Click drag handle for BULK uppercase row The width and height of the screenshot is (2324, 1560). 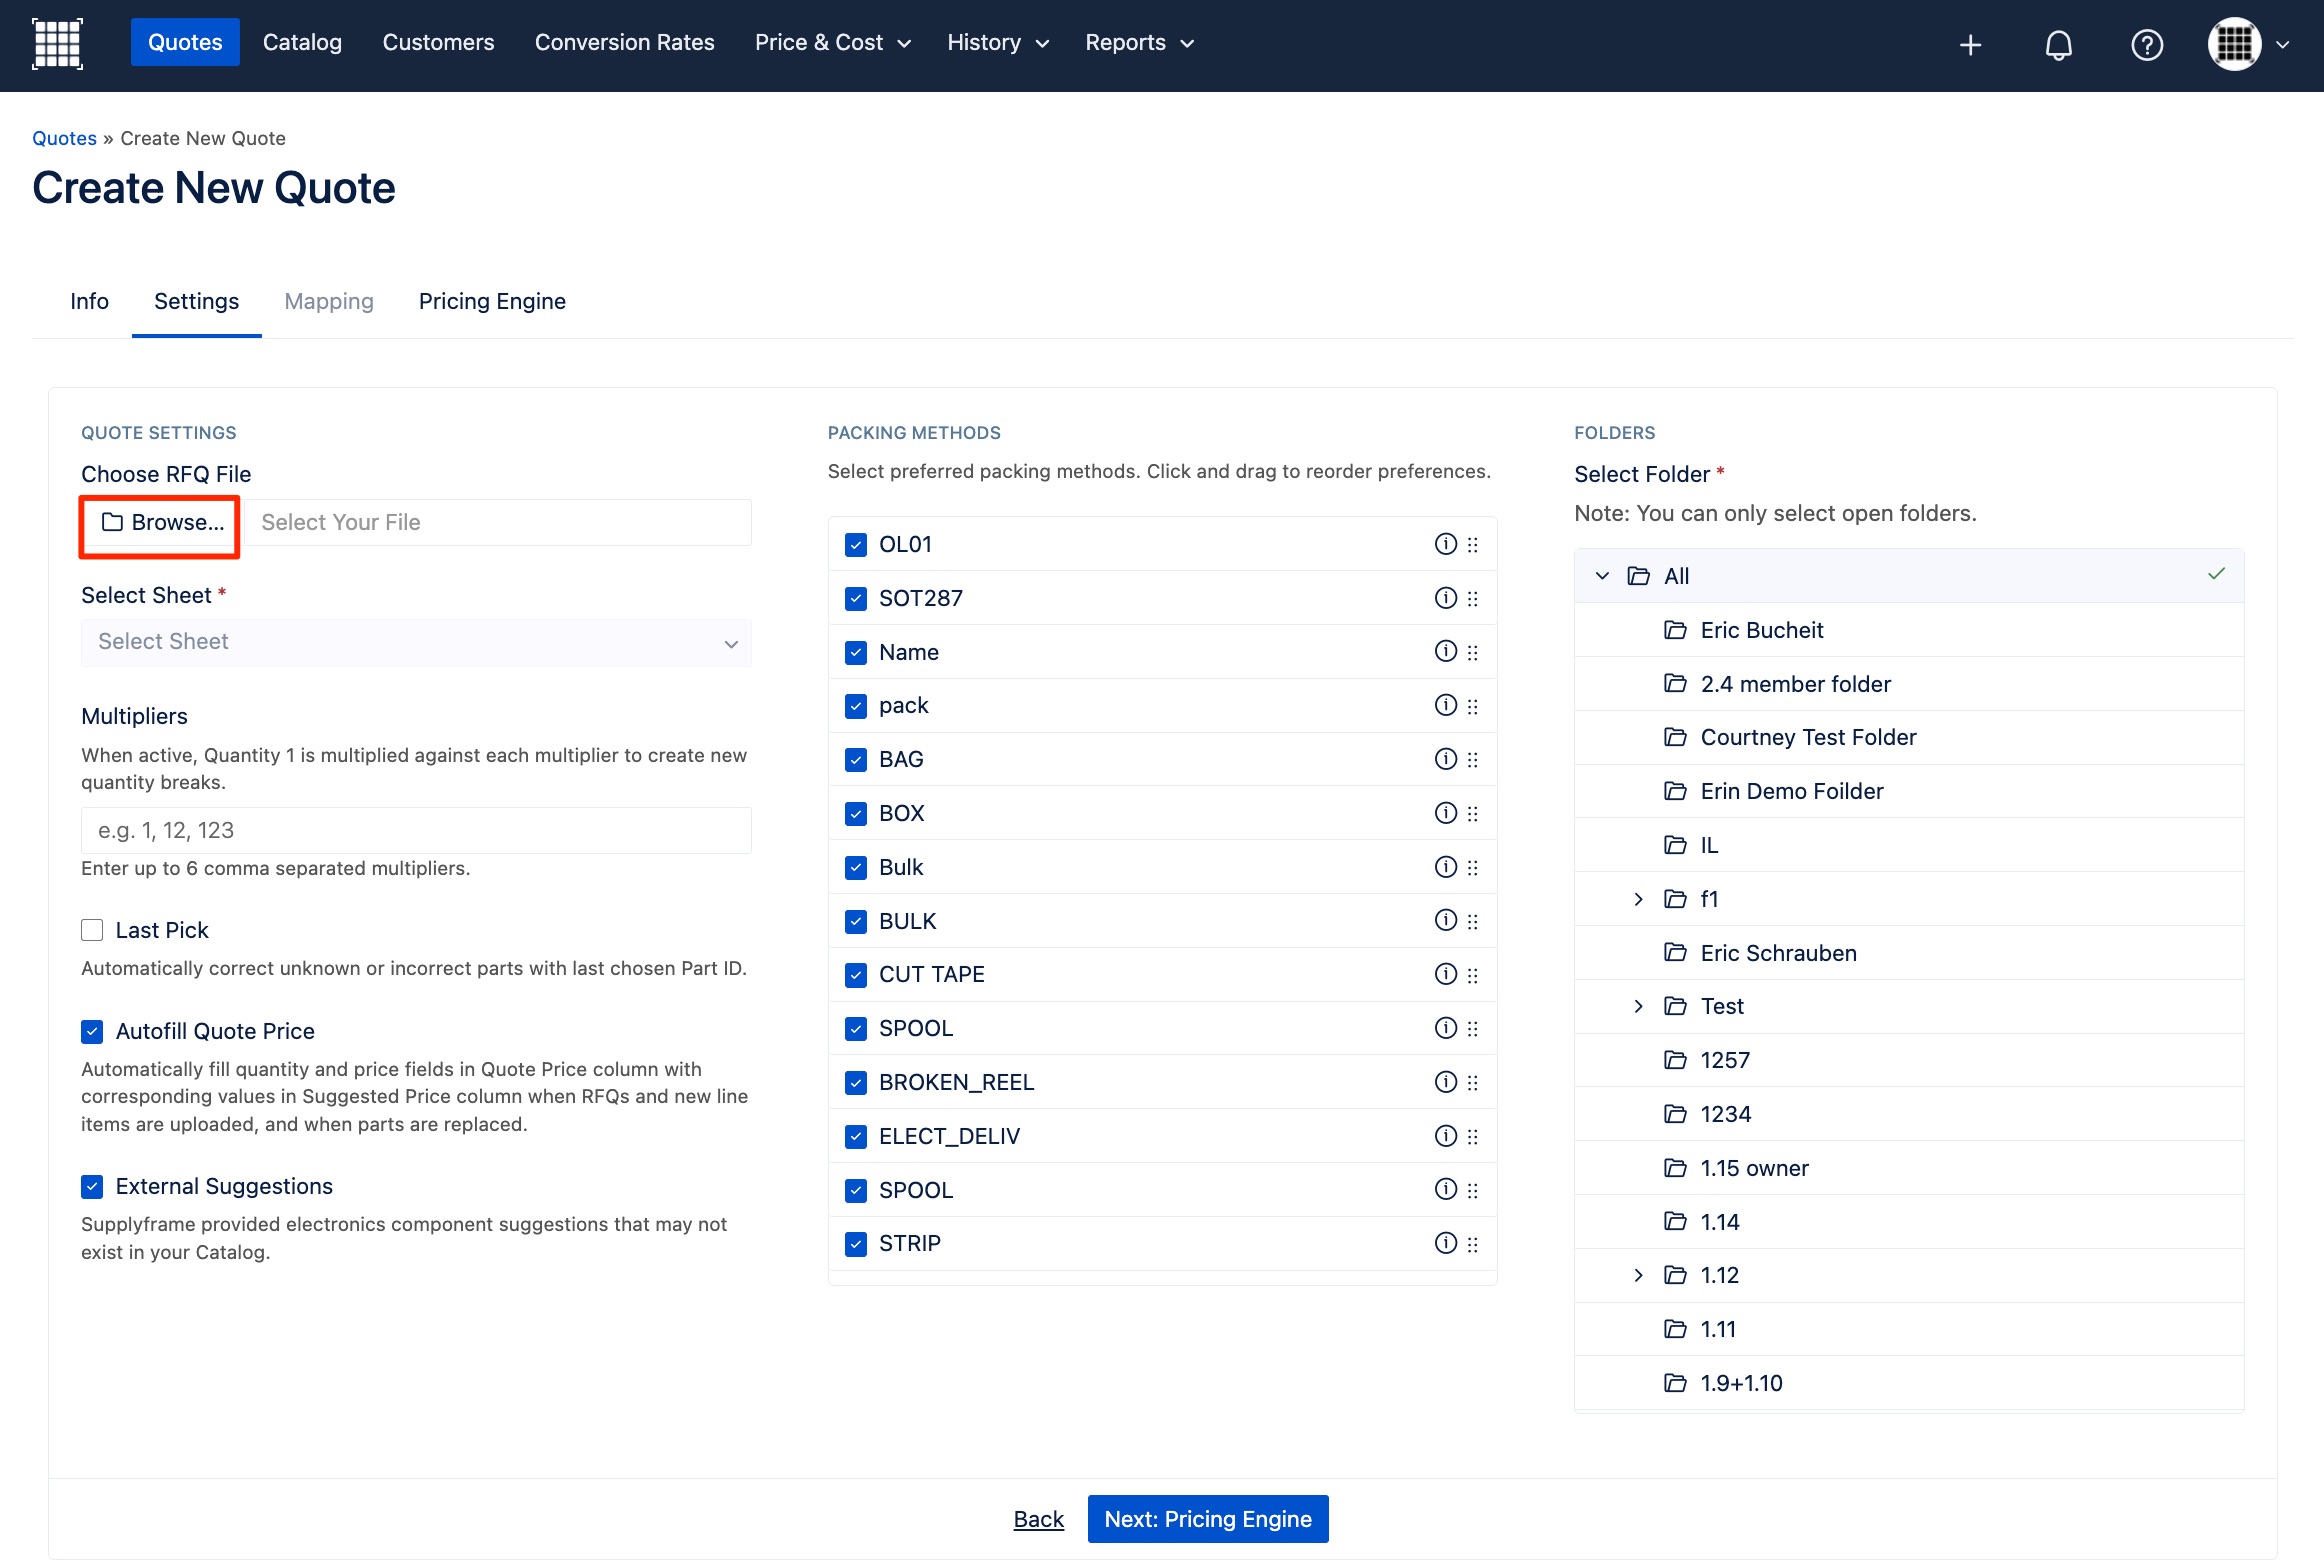(x=1472, y=921)
